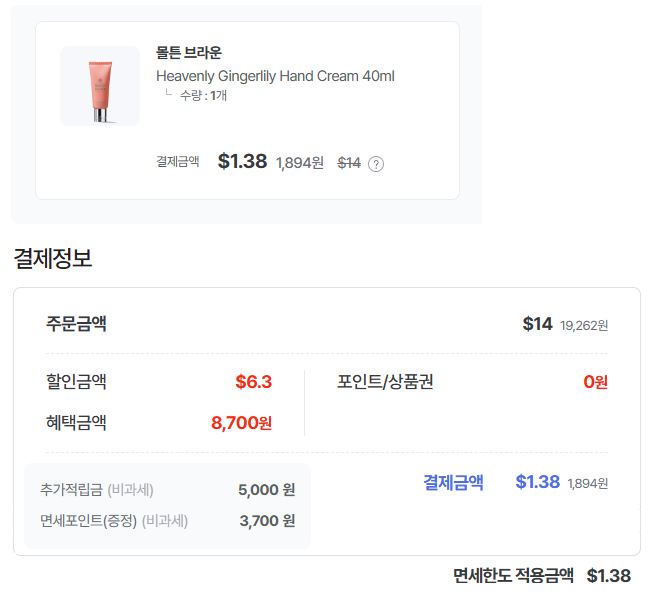Viewport: 653px width, 602px height.
Task: Open Heavenly Gingerlily Hand Cream 40ml product link
Action: pos(275,76)
